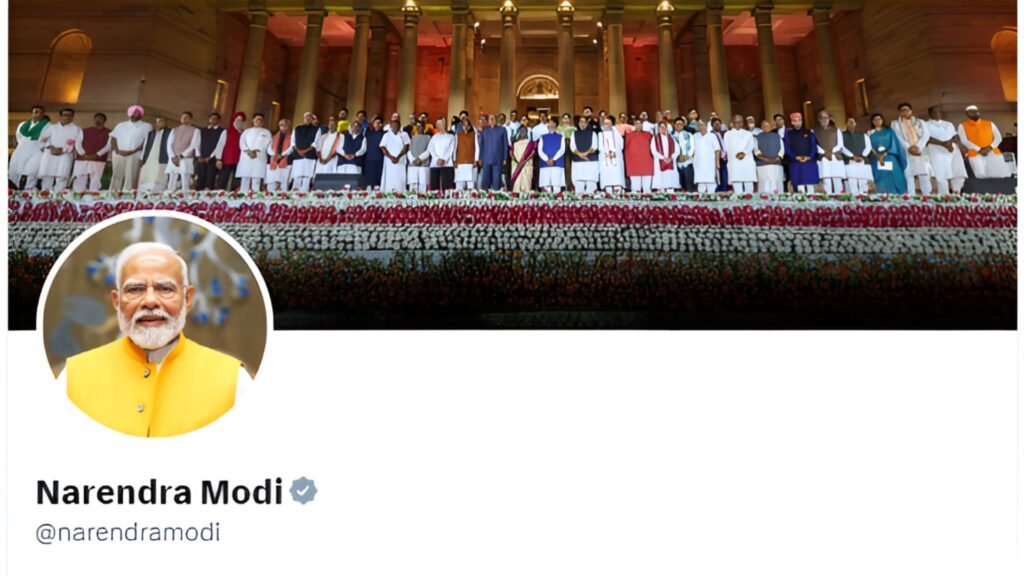Click the man in the royal blue vest

click(x=552, y=155)
